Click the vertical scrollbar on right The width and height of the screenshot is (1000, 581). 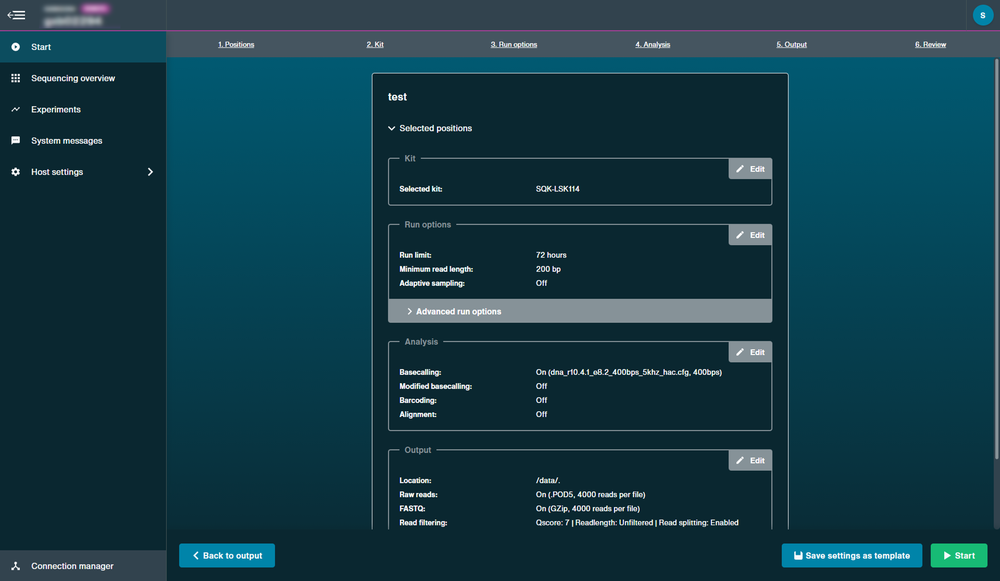coord(996,258)
